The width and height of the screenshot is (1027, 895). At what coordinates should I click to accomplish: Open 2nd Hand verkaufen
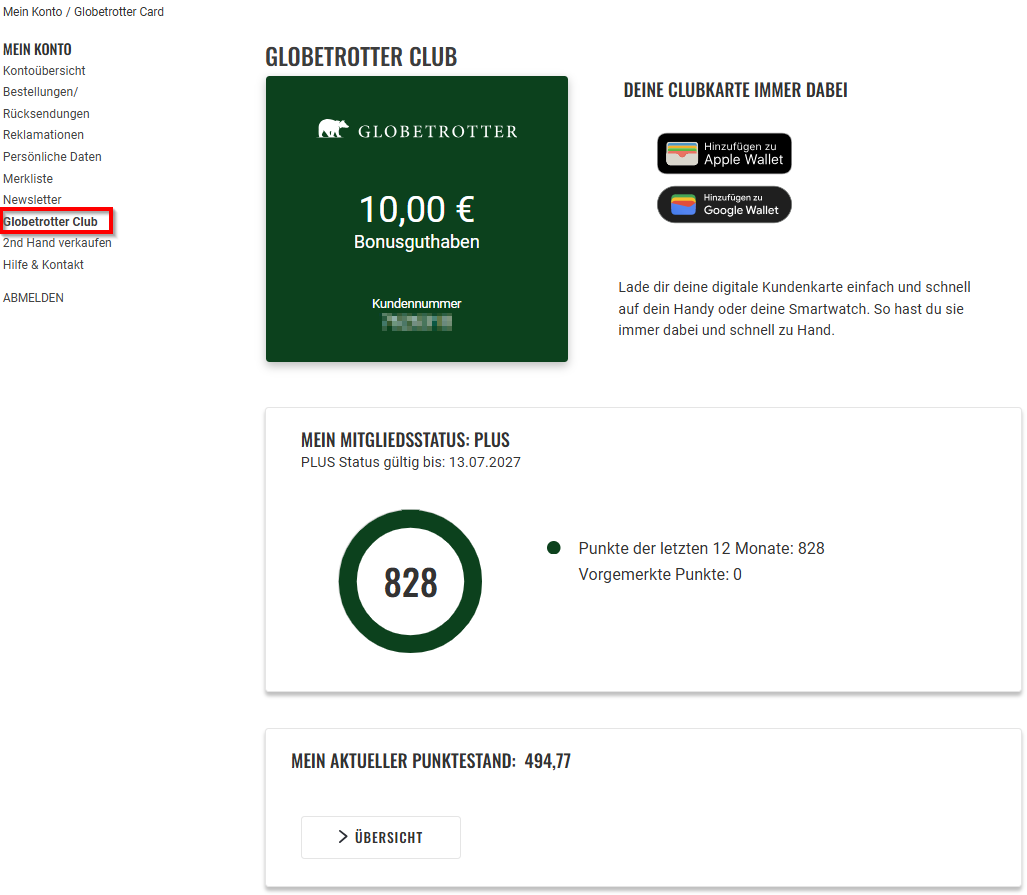pos(57,243)
